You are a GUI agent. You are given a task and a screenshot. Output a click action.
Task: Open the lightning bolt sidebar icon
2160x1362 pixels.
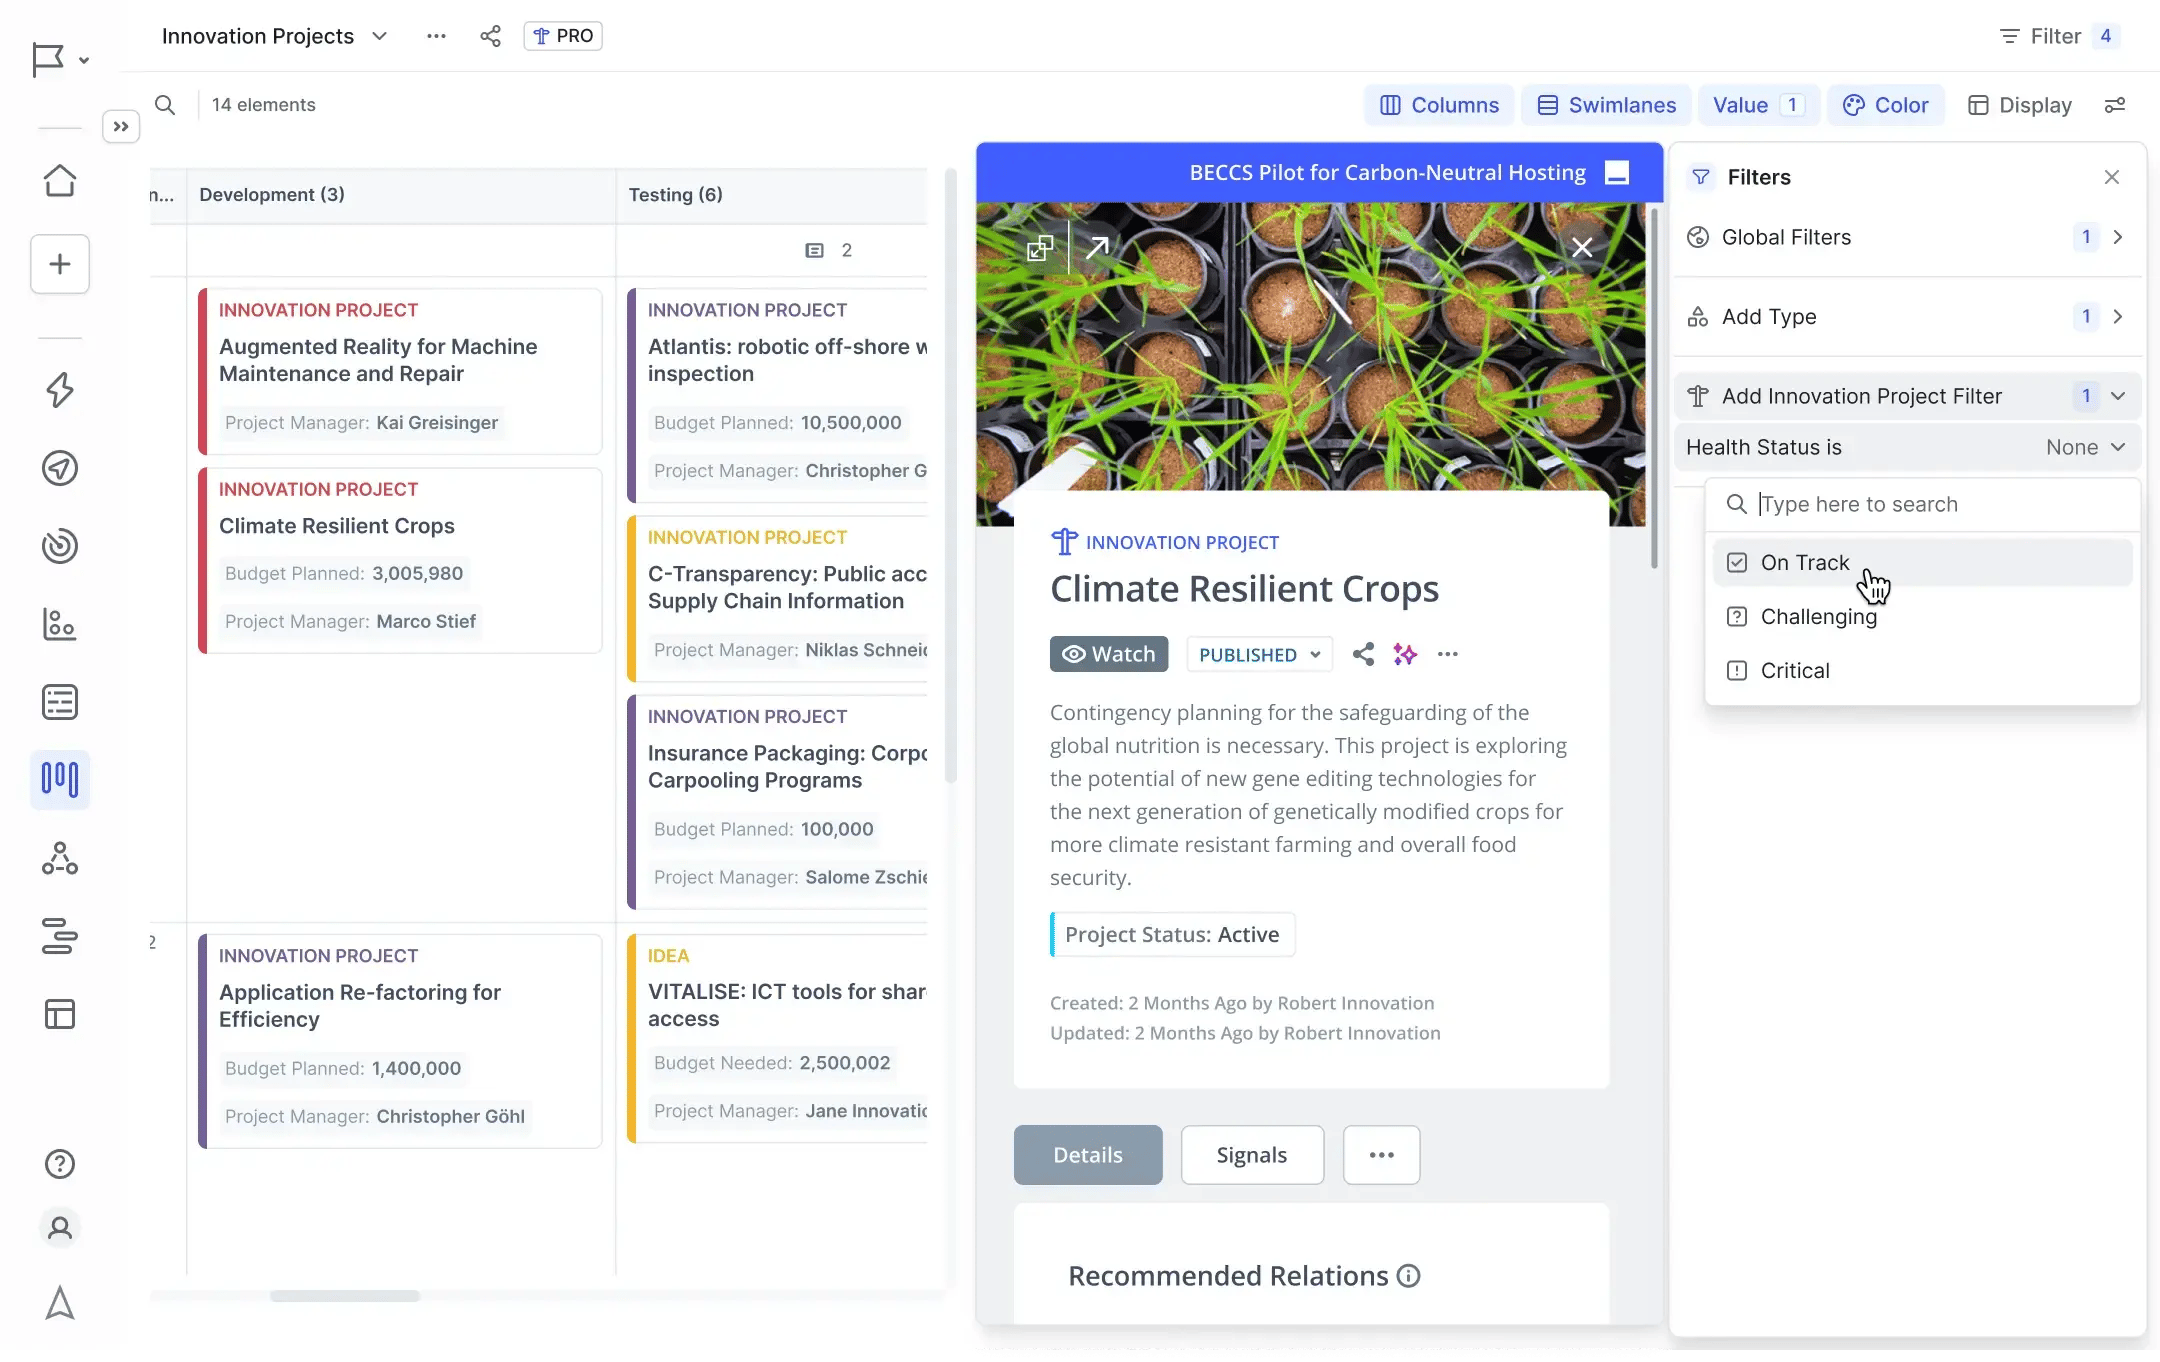[60, 390]
